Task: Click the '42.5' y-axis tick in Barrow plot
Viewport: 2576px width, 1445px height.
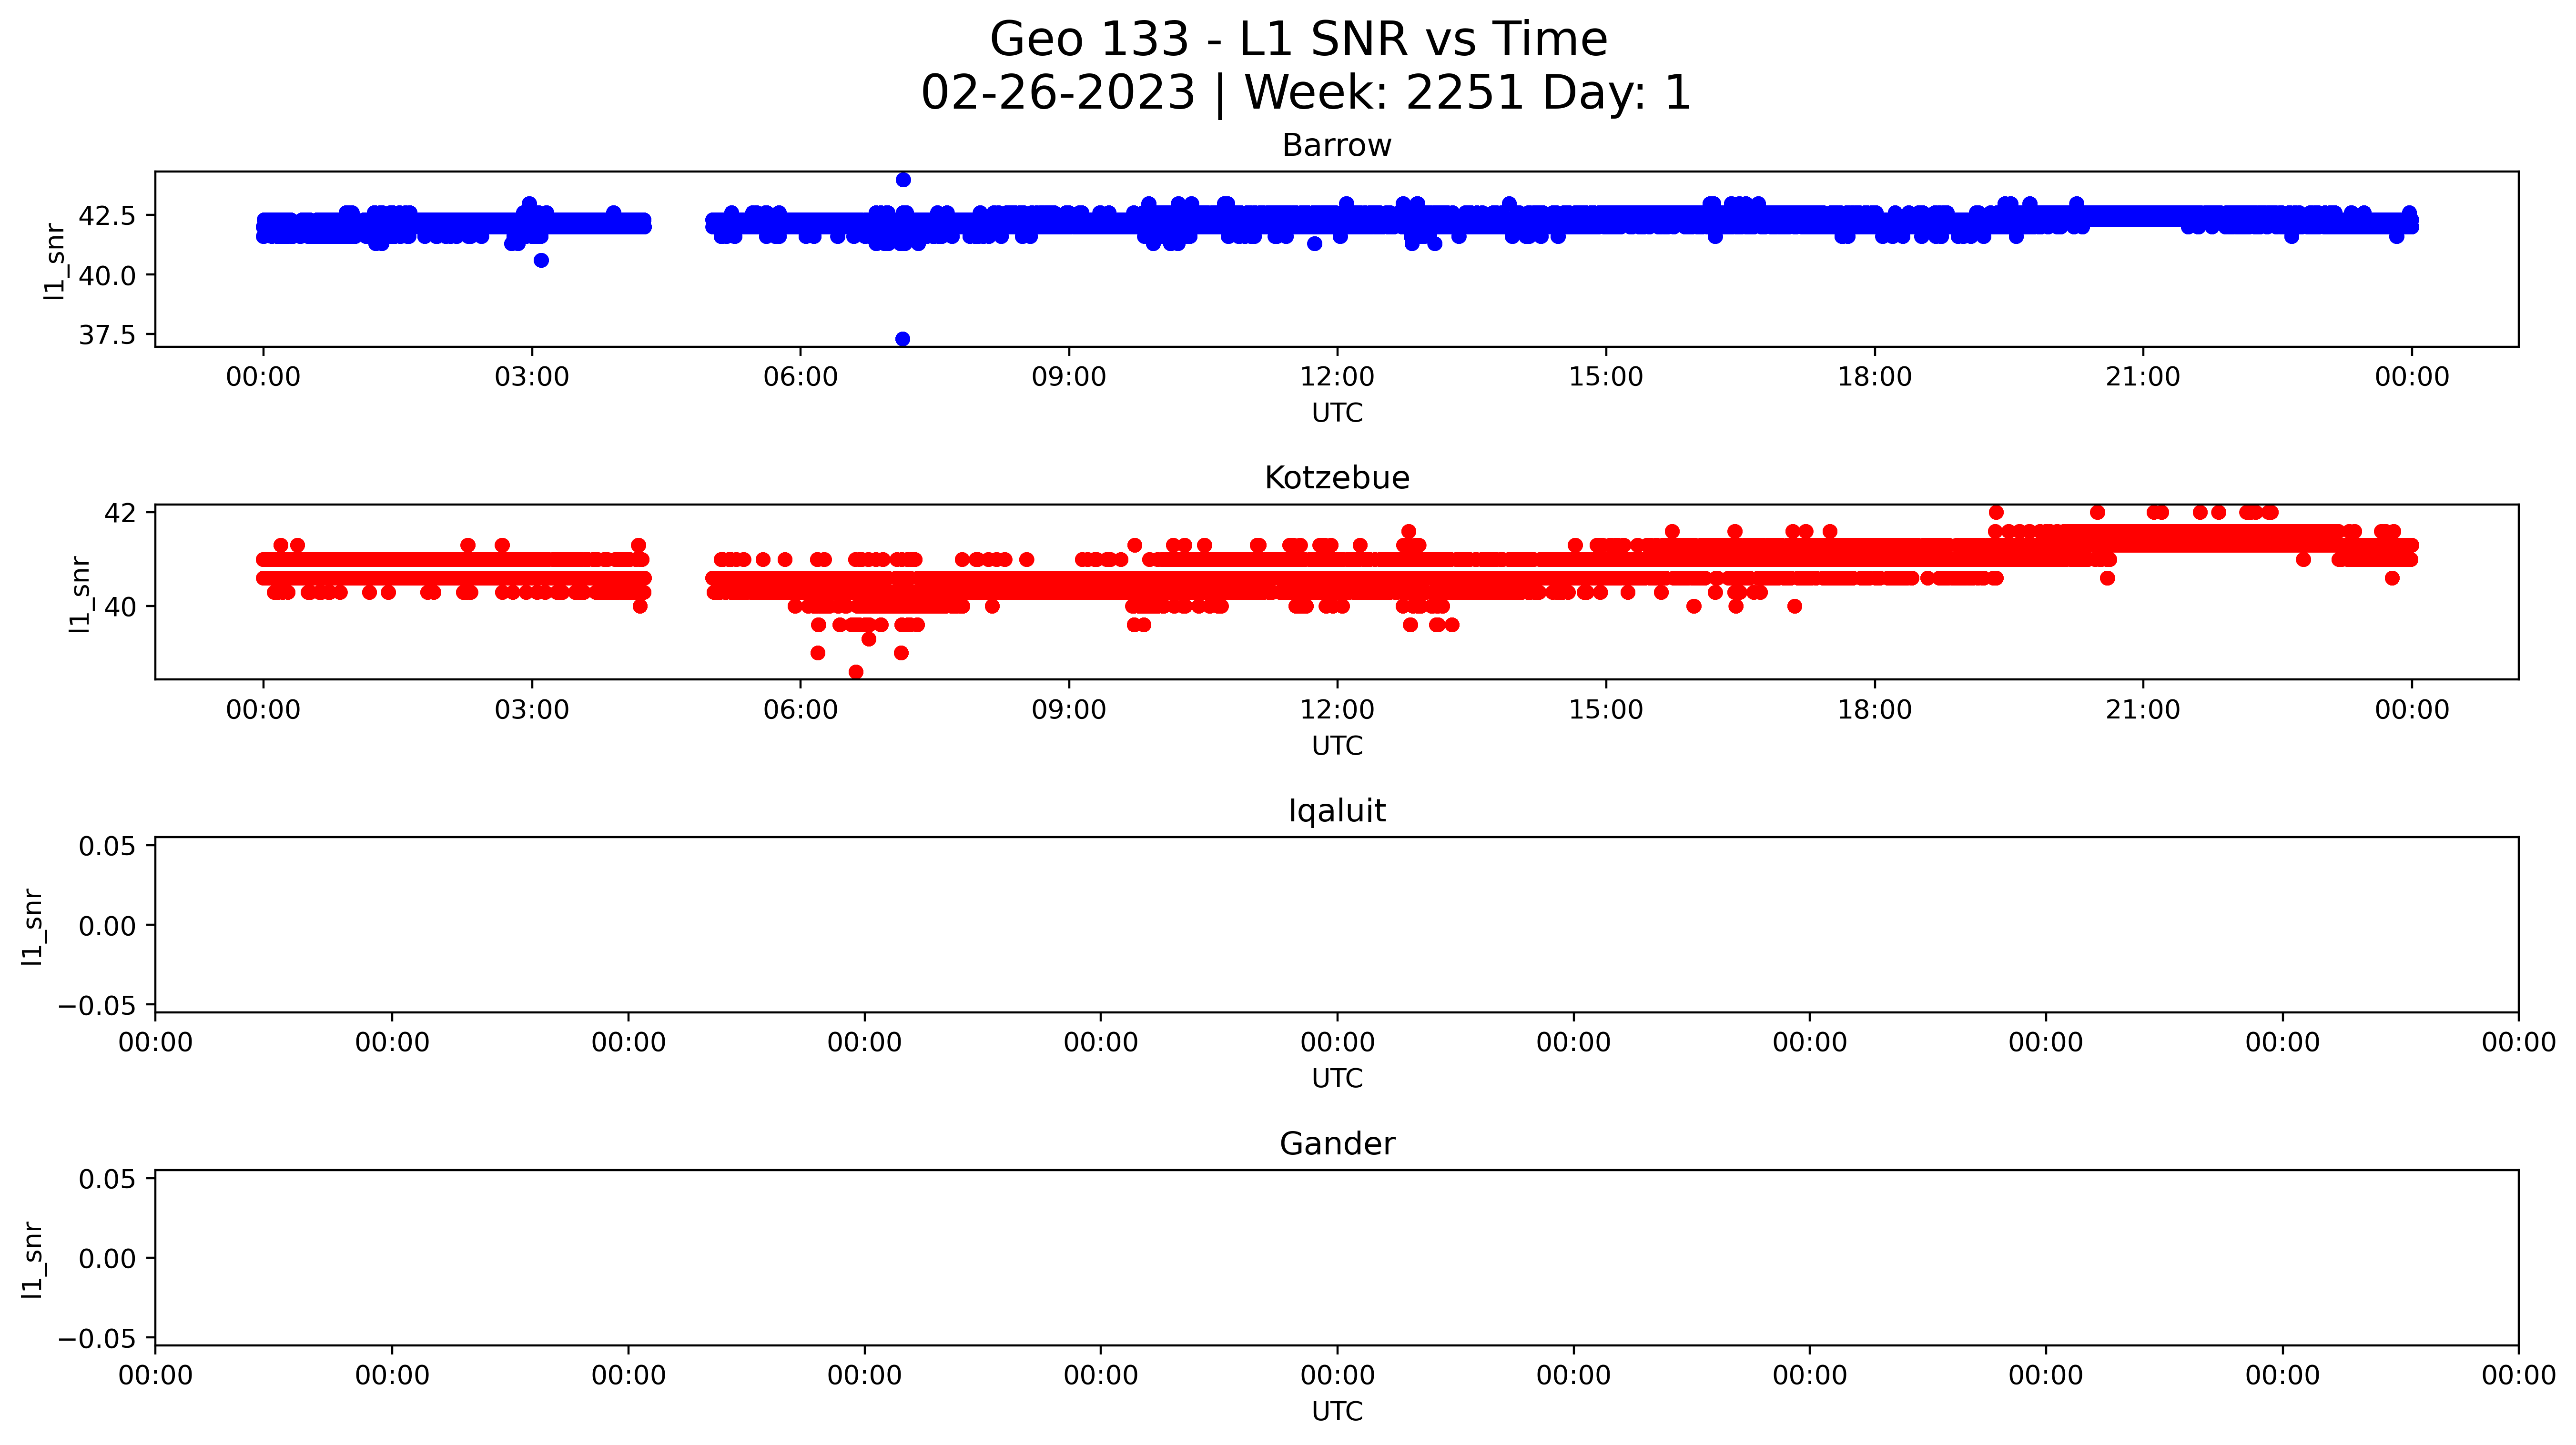Action: pyautogui.click(x=108, y=215)
